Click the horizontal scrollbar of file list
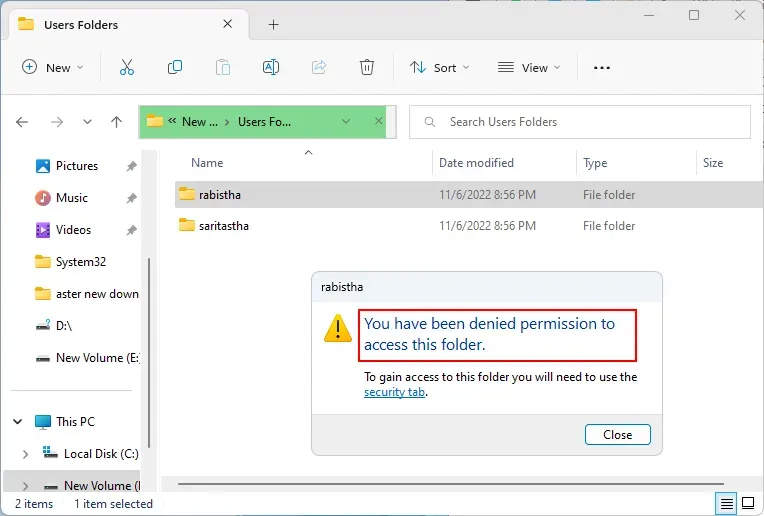 pos(451,484)
